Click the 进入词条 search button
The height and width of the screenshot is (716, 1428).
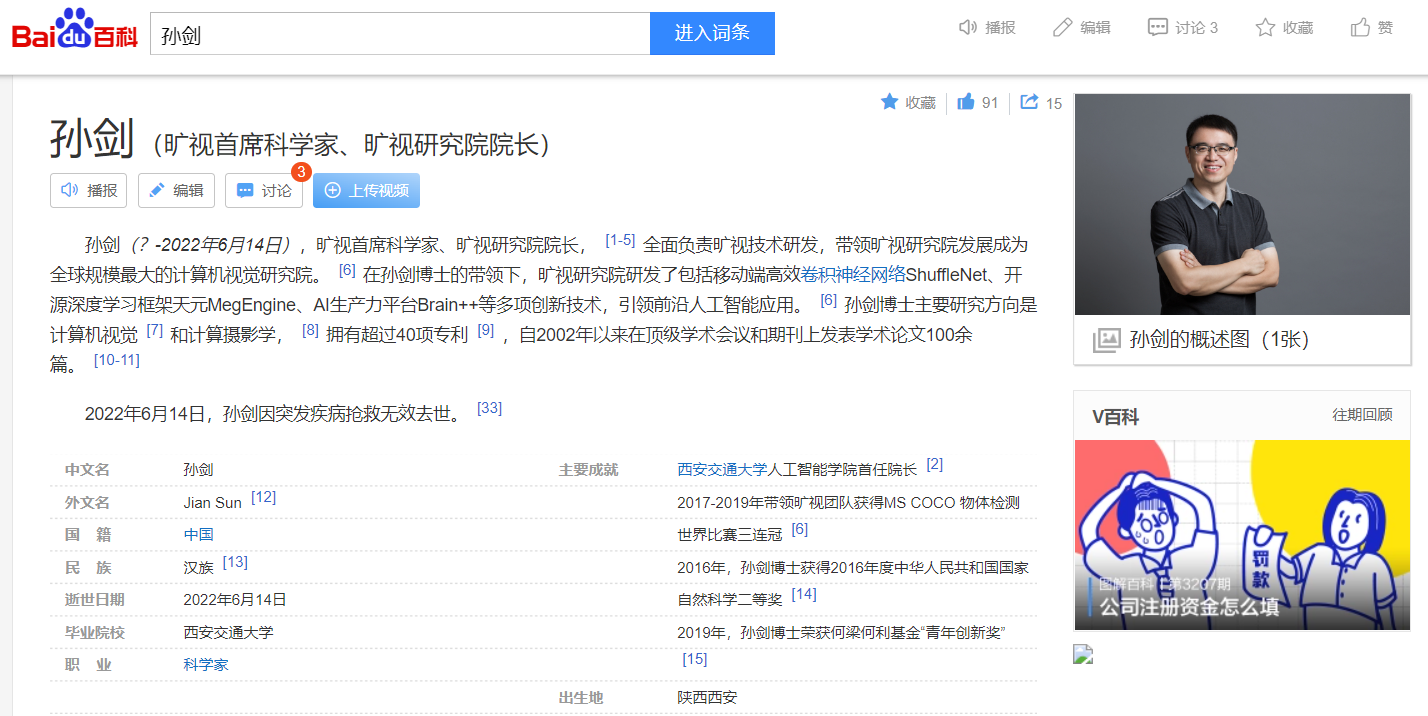[x=712, y=34]
